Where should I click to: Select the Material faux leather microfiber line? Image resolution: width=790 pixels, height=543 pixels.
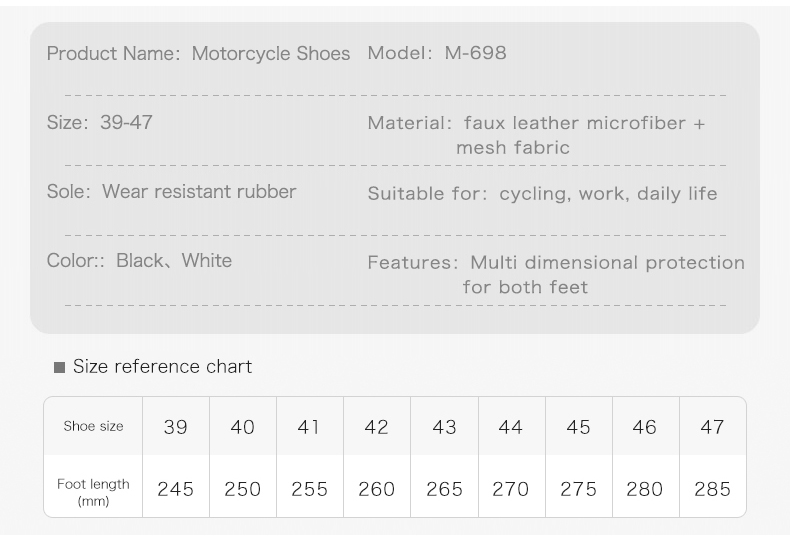(x=536, y=124)
